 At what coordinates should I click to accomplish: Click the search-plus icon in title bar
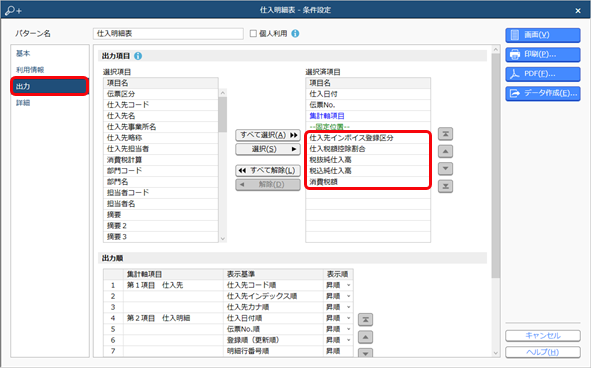[14, 10]
